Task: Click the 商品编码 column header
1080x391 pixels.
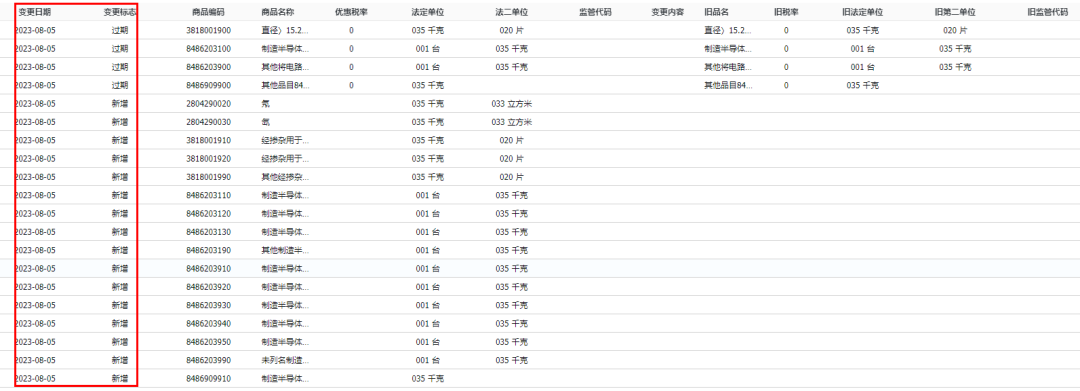Action: (208, 12)
